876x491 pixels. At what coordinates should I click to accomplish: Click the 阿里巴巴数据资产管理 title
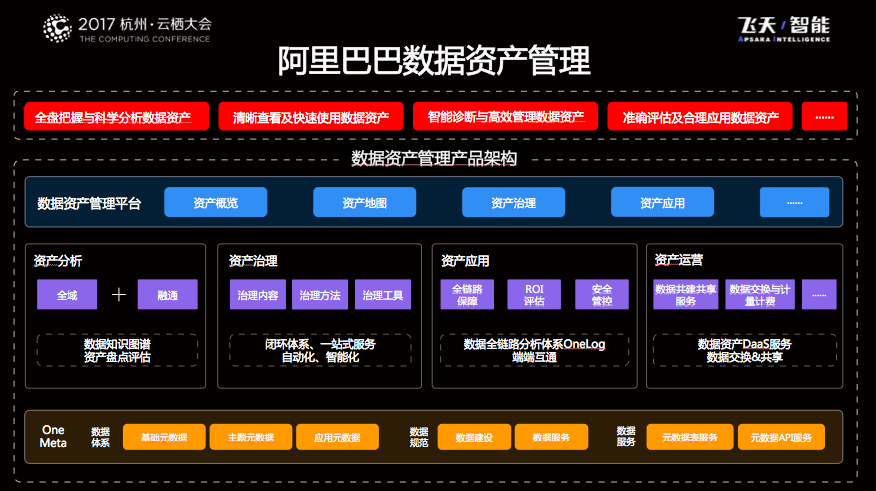point(434,61)
